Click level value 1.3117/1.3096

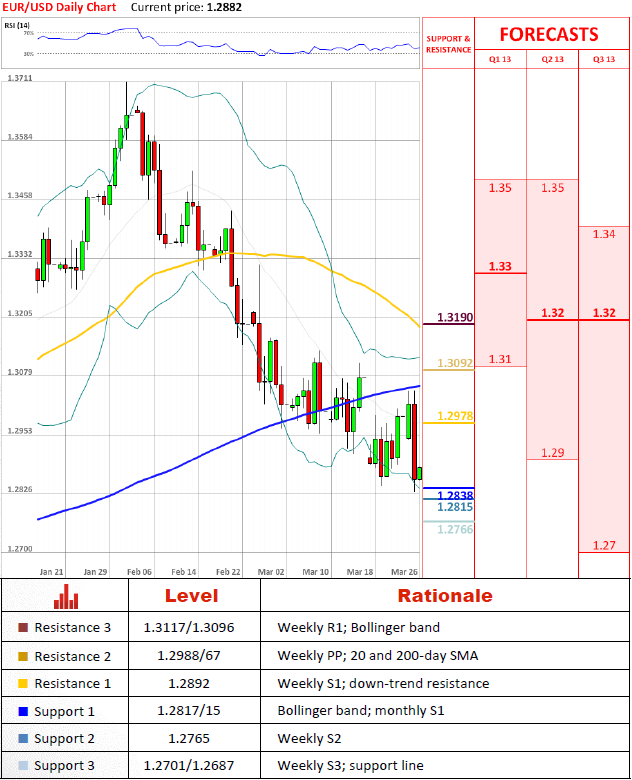189,628
